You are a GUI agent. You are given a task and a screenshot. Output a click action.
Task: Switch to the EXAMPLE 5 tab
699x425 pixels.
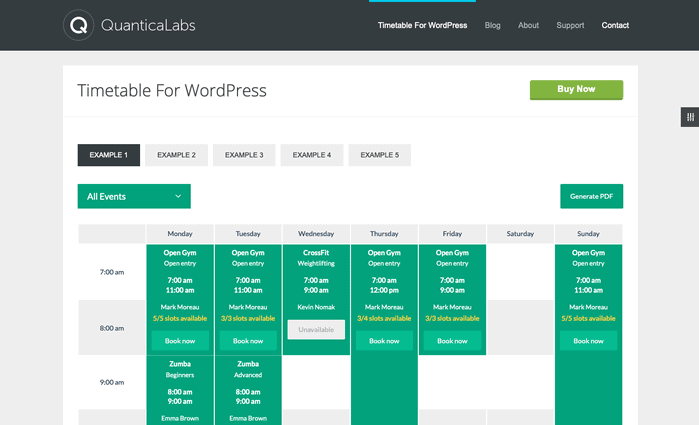click(x=380, y=155)
